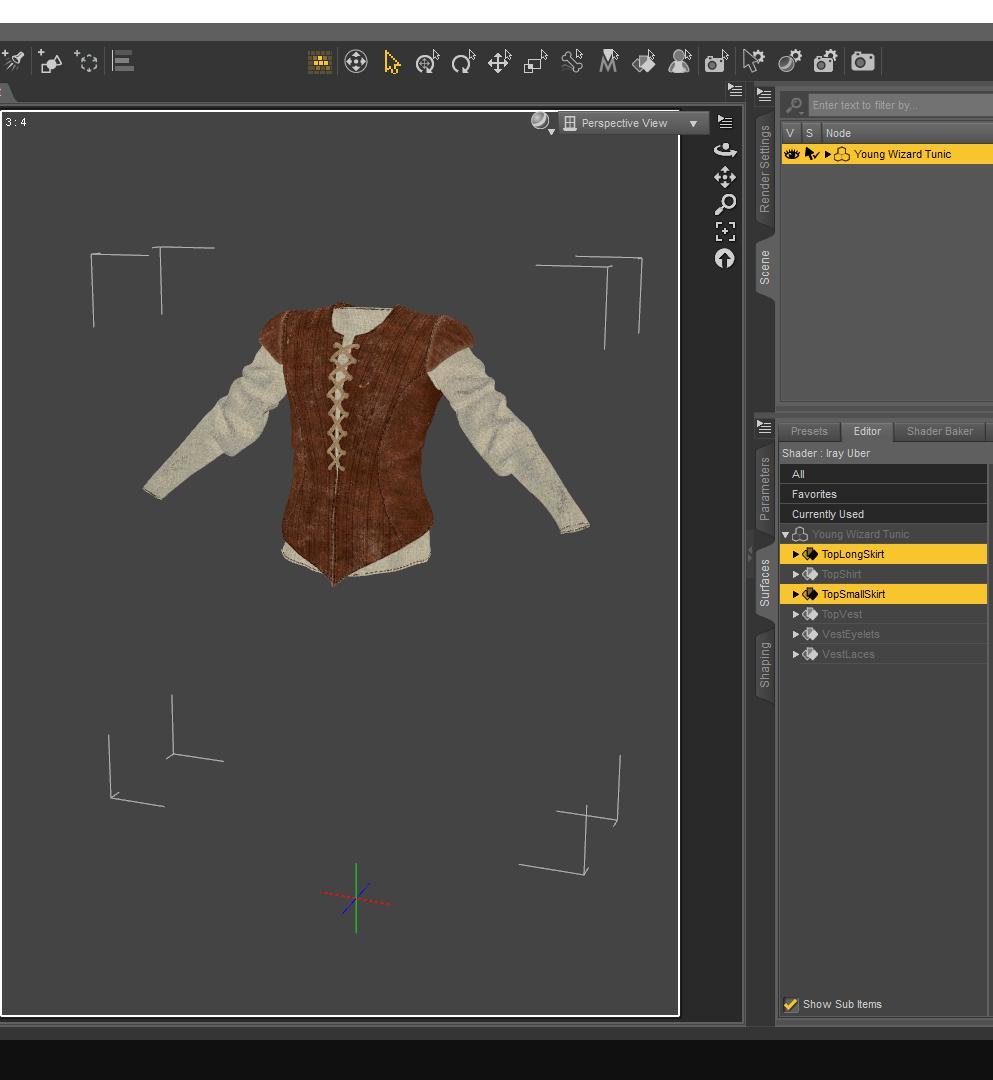Expand the TopShirt surface
Image resolution: width=993 pixels, height=1080 pixels.
795,574
